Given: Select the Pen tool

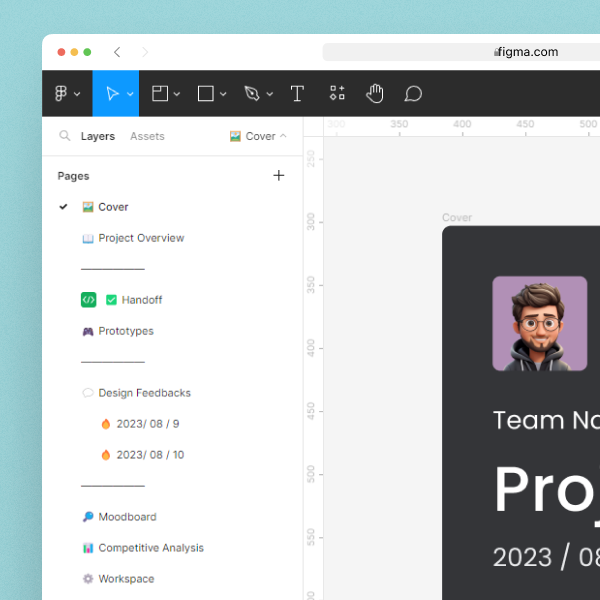Looking at the screenshot, I should click(252, 93).
